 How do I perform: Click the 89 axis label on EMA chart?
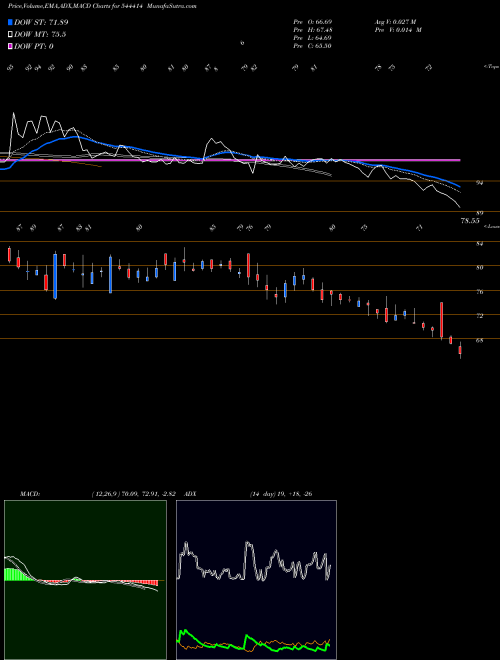click(479, 213)
